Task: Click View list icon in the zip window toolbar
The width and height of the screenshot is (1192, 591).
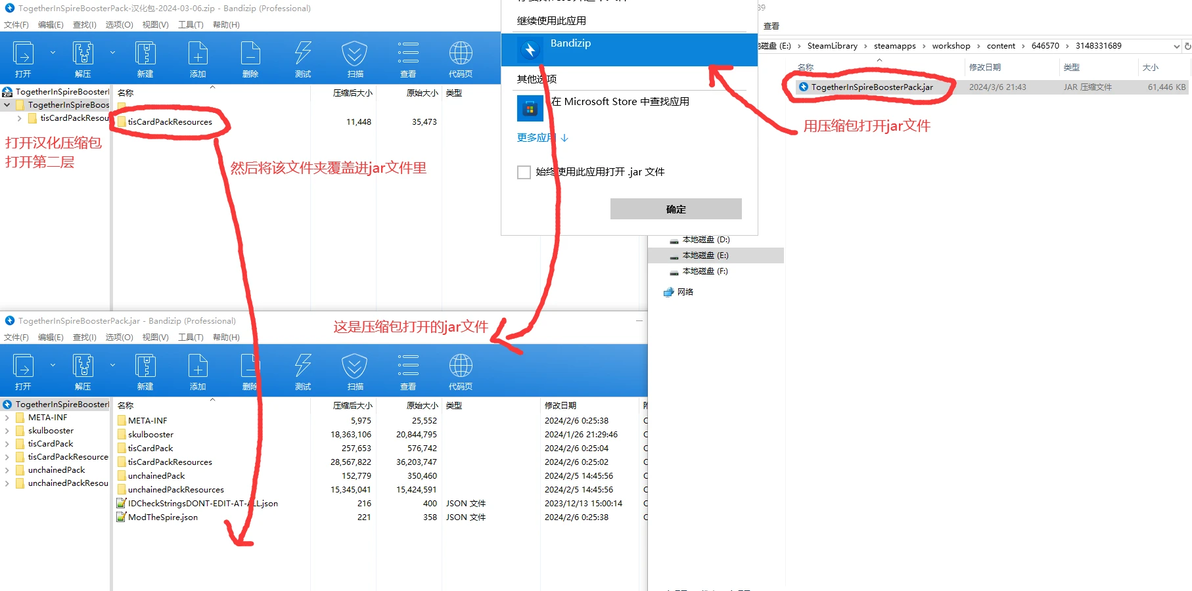Action: 408,53
